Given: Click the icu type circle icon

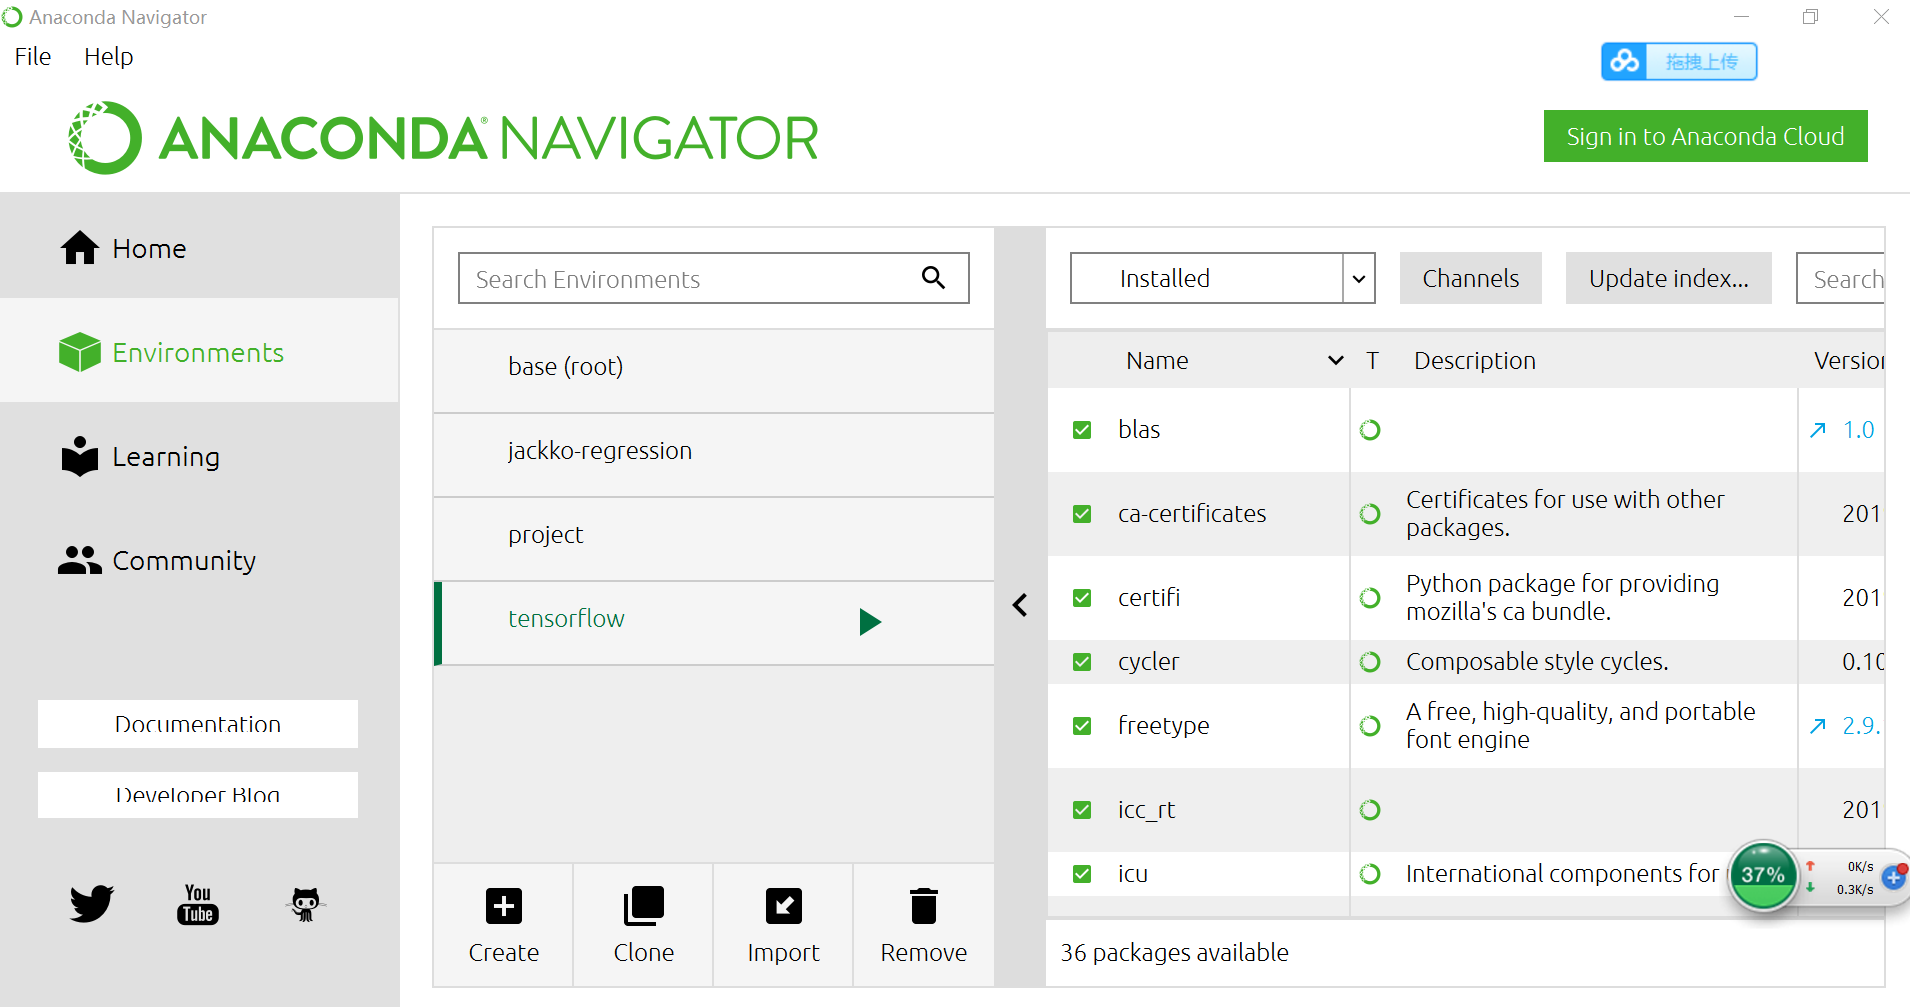Looking at the screenshot, I should tap(1370, 874).
